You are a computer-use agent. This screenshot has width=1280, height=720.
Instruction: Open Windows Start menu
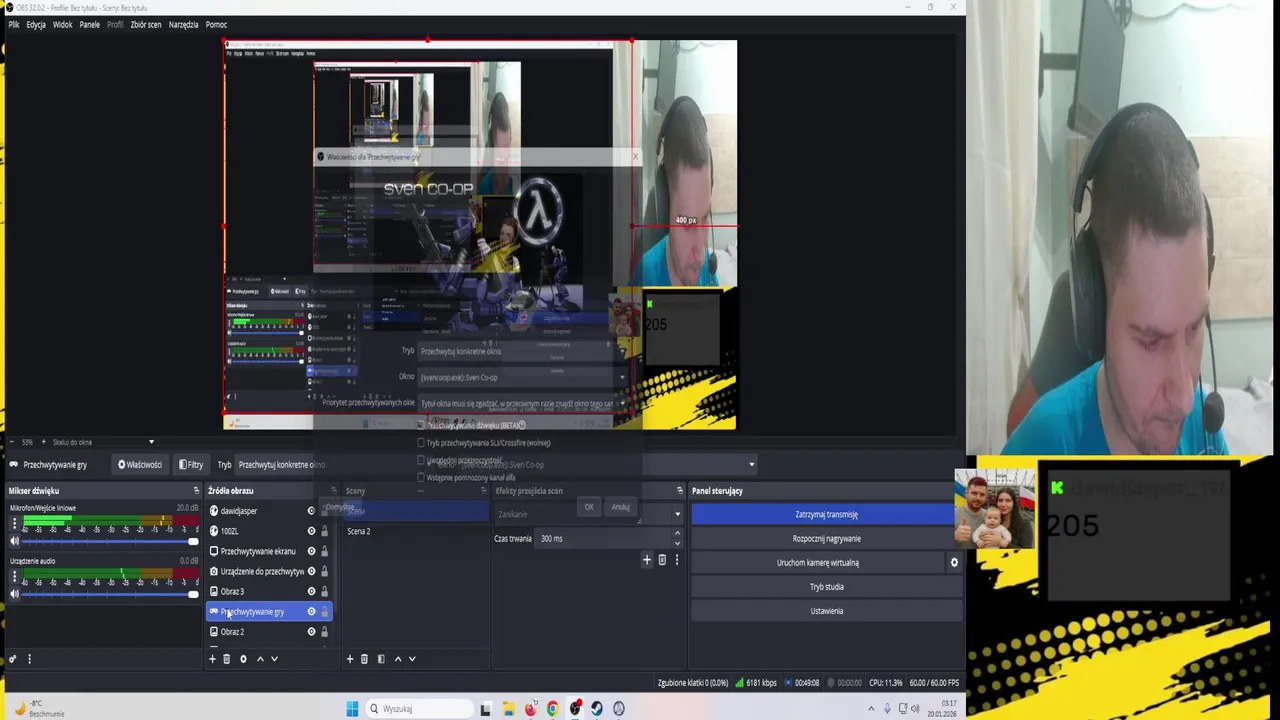352,709
